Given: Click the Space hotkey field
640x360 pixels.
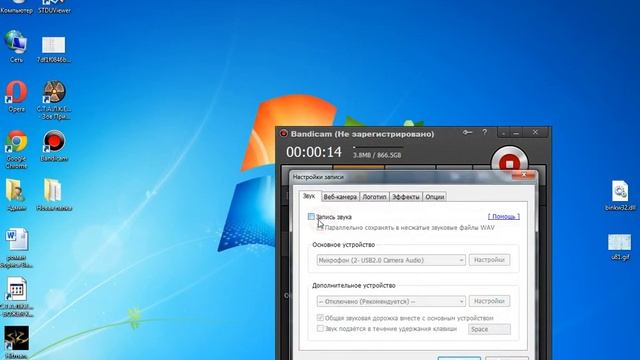Looking at the screenshot, I should click(x=489, y=329).
